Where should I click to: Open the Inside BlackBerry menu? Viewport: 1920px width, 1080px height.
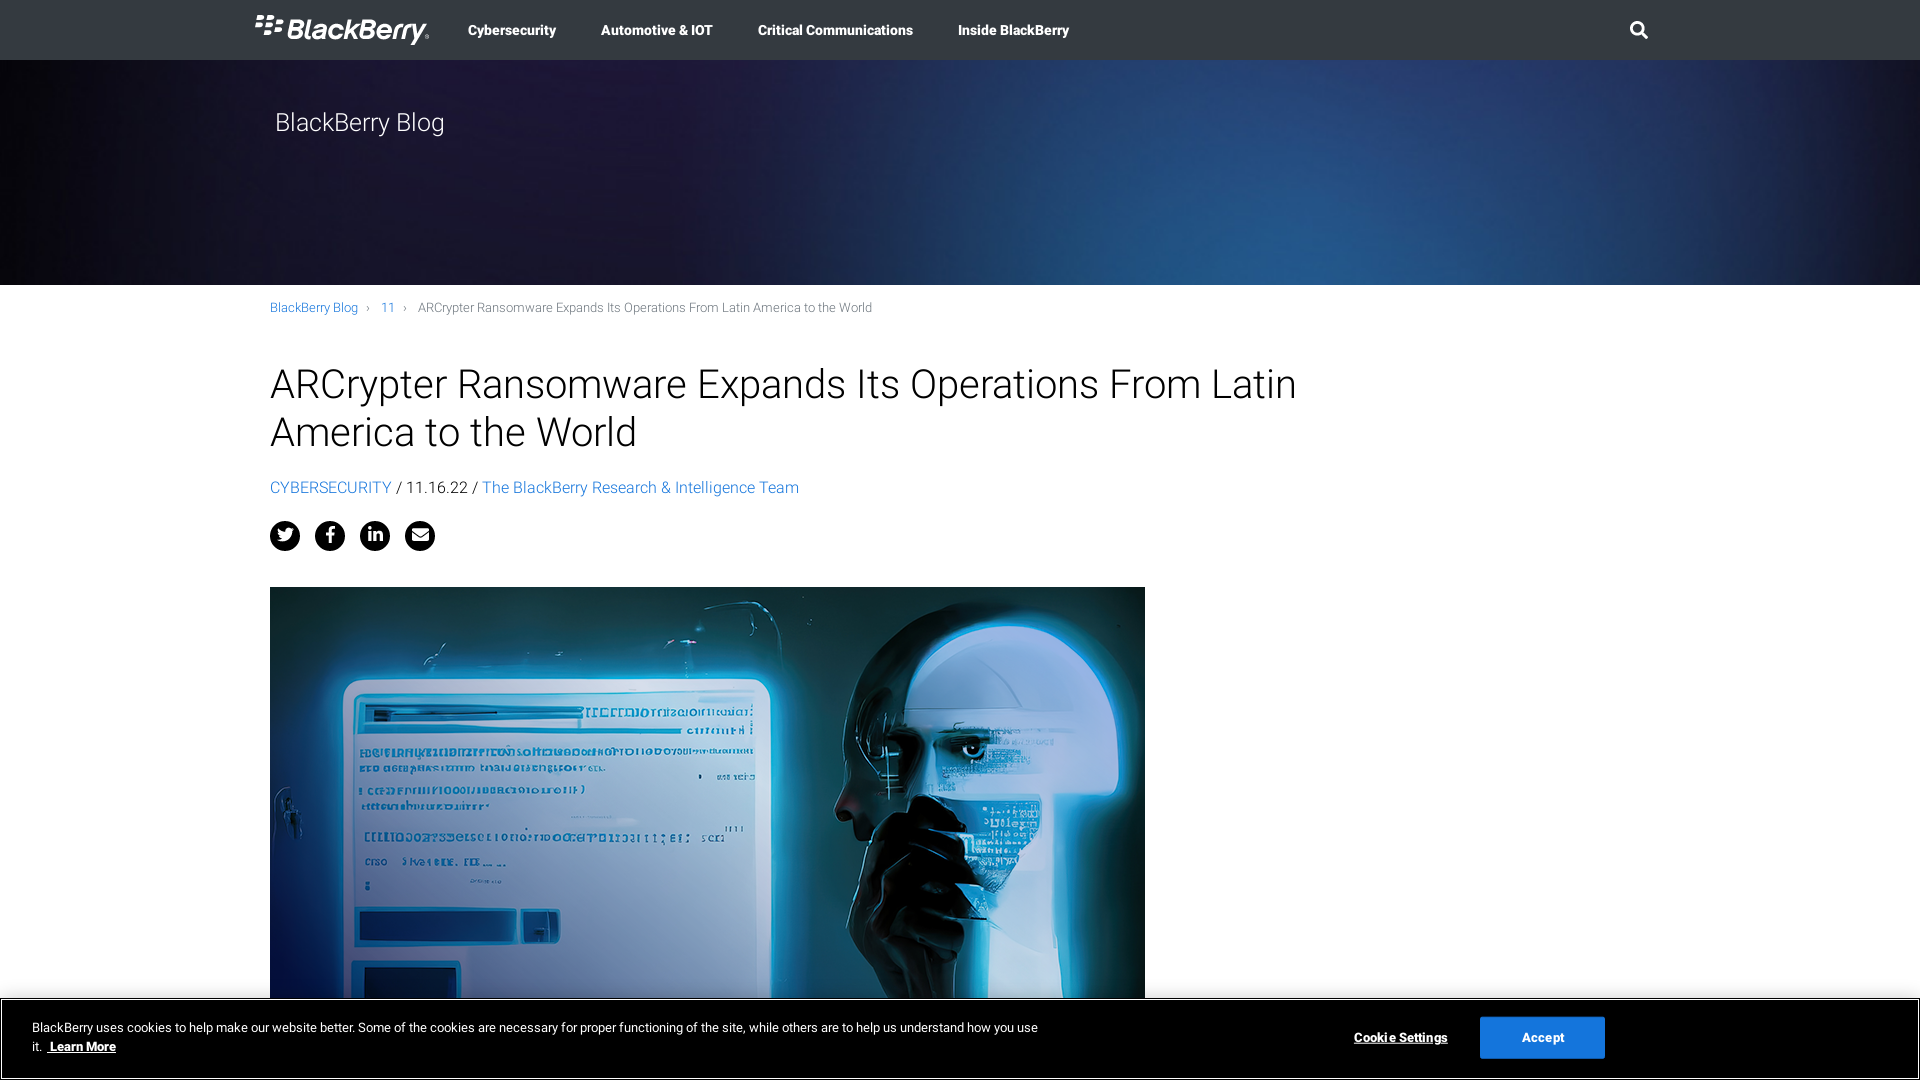(x=1013, y=30)
